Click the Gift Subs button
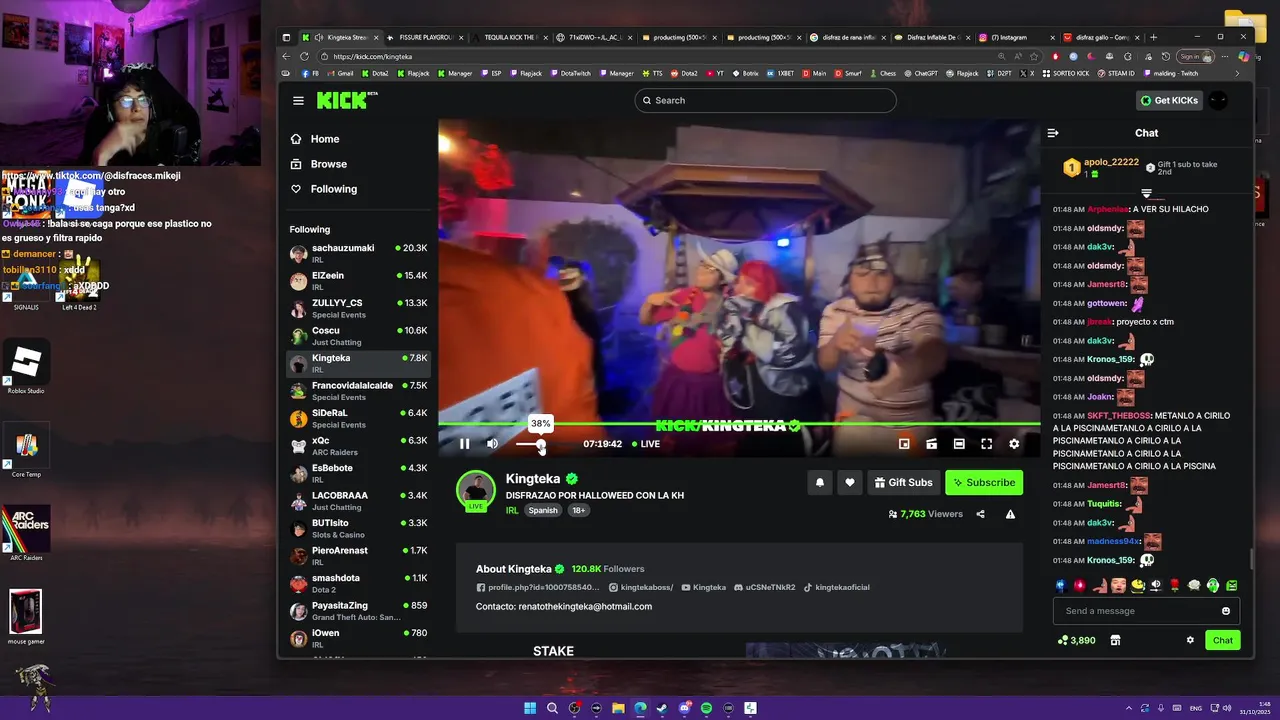 [x=904, y=482]
